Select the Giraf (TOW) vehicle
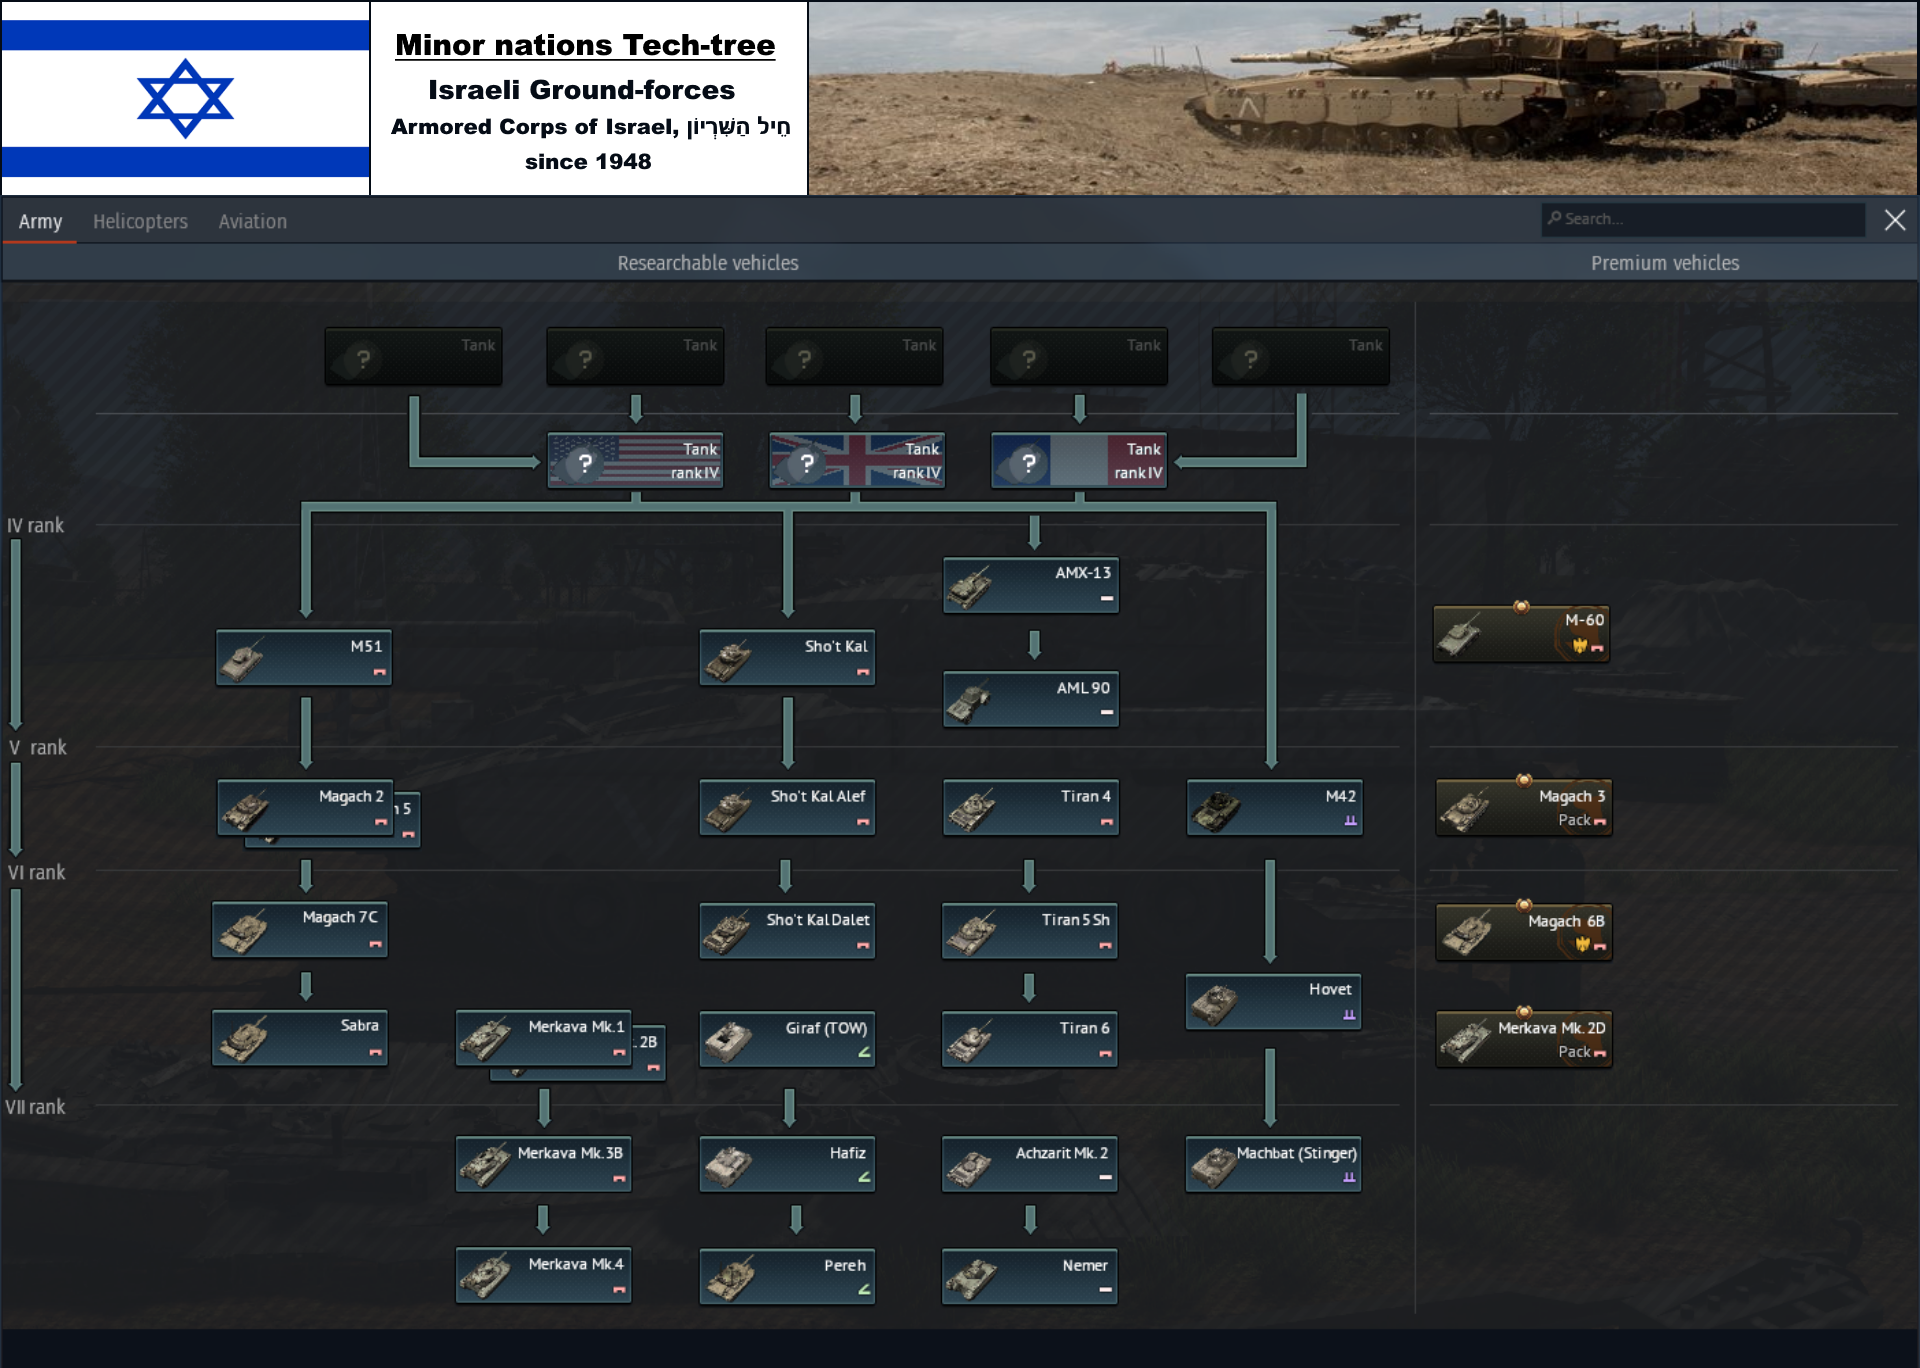This screenshot has height=1368, width=1920. (787, 1039)
